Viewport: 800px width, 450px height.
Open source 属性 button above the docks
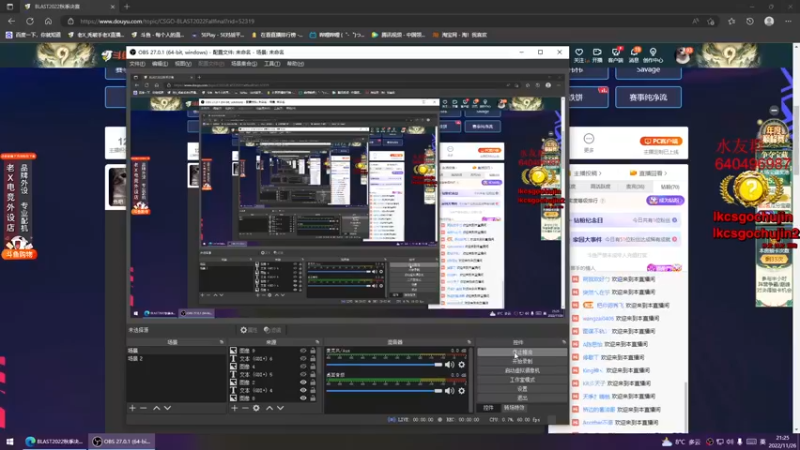coord(249,330)
